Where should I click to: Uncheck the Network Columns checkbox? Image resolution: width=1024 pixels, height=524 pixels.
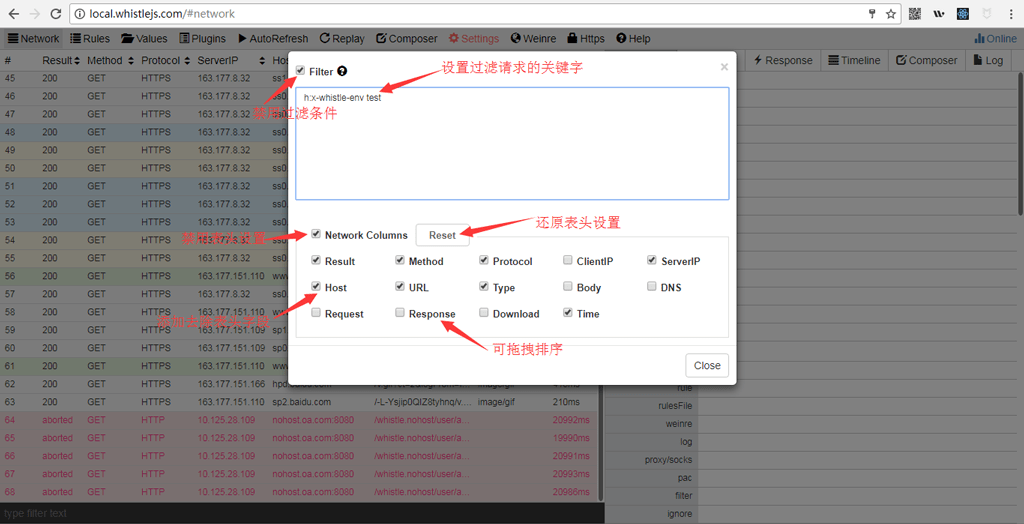pyautogui.click(x=316, y=235)
